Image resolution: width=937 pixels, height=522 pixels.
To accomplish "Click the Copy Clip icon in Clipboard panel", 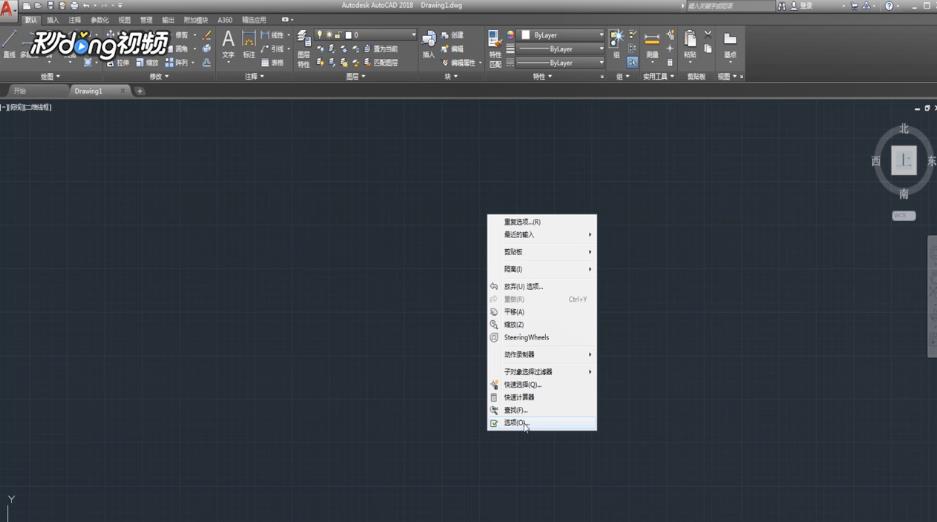I will pyautogui.click(x=708, y=48).
